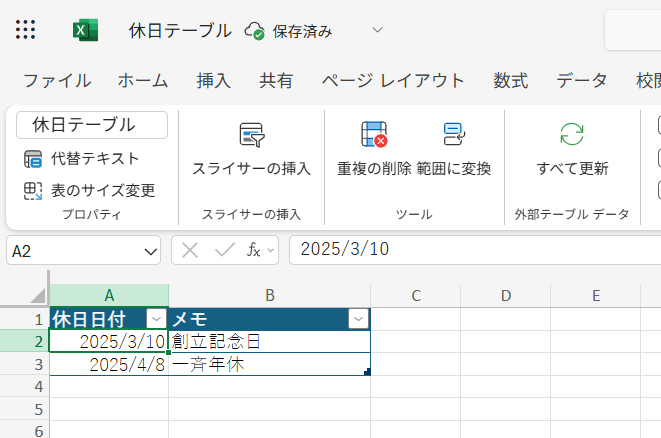Viewport: 661px width, 438px height.
Task: Open the メモ filter dropdown
Action: point(359,319)
